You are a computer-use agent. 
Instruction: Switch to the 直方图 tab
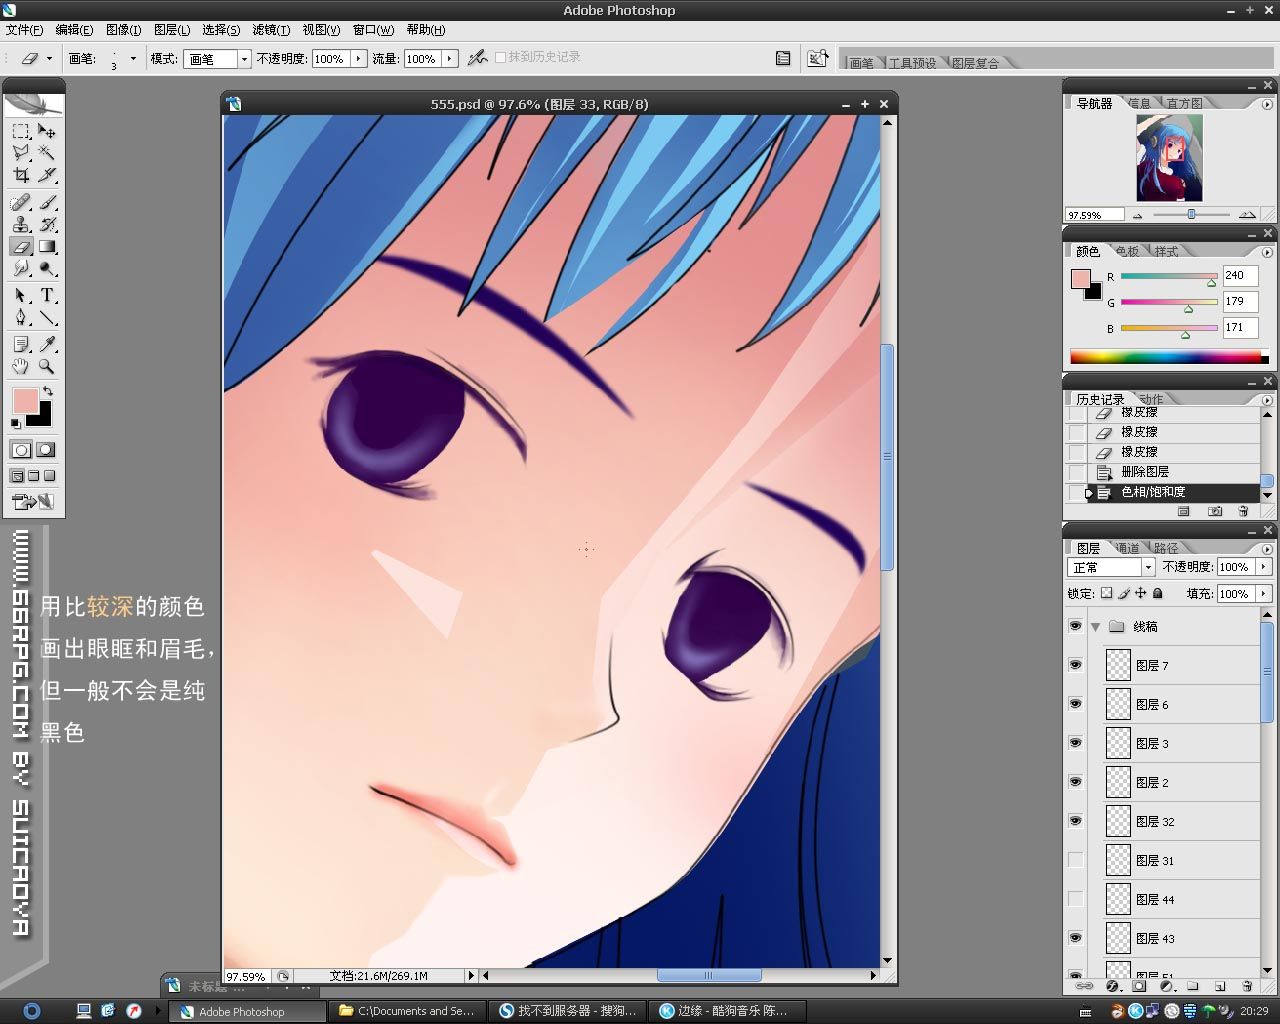coord(1184,103)
